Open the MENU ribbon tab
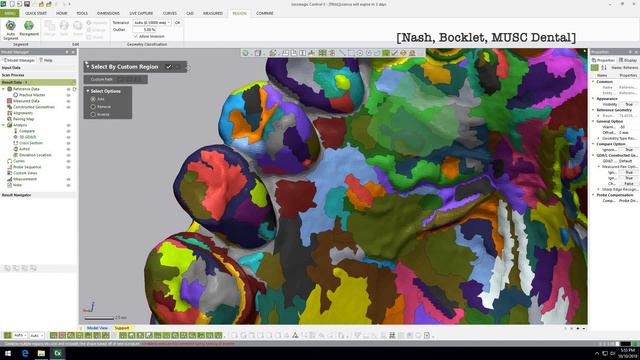640x360 pixels. (x=9, y=13)
